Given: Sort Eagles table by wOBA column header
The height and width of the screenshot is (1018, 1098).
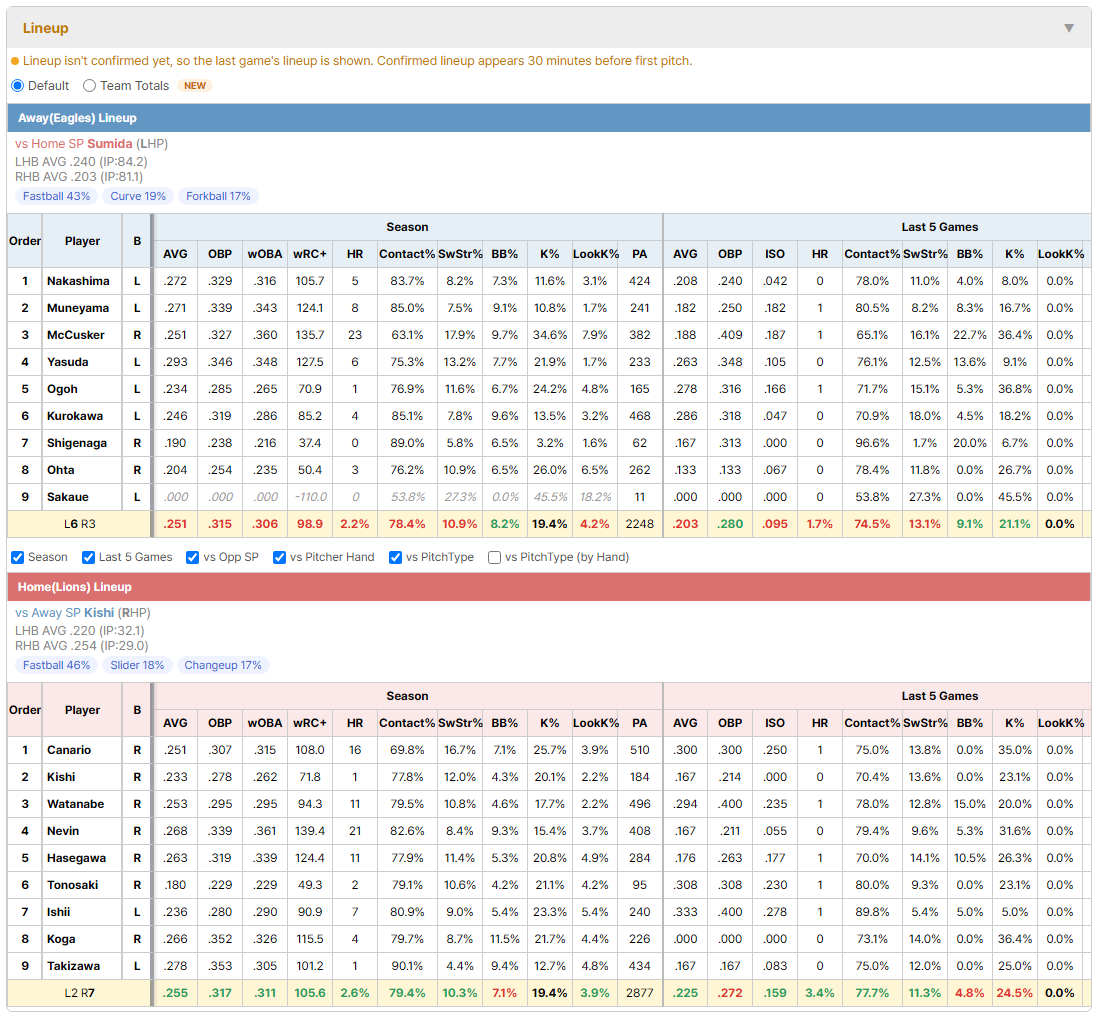Looking at the screenshot, I should 265,254.
